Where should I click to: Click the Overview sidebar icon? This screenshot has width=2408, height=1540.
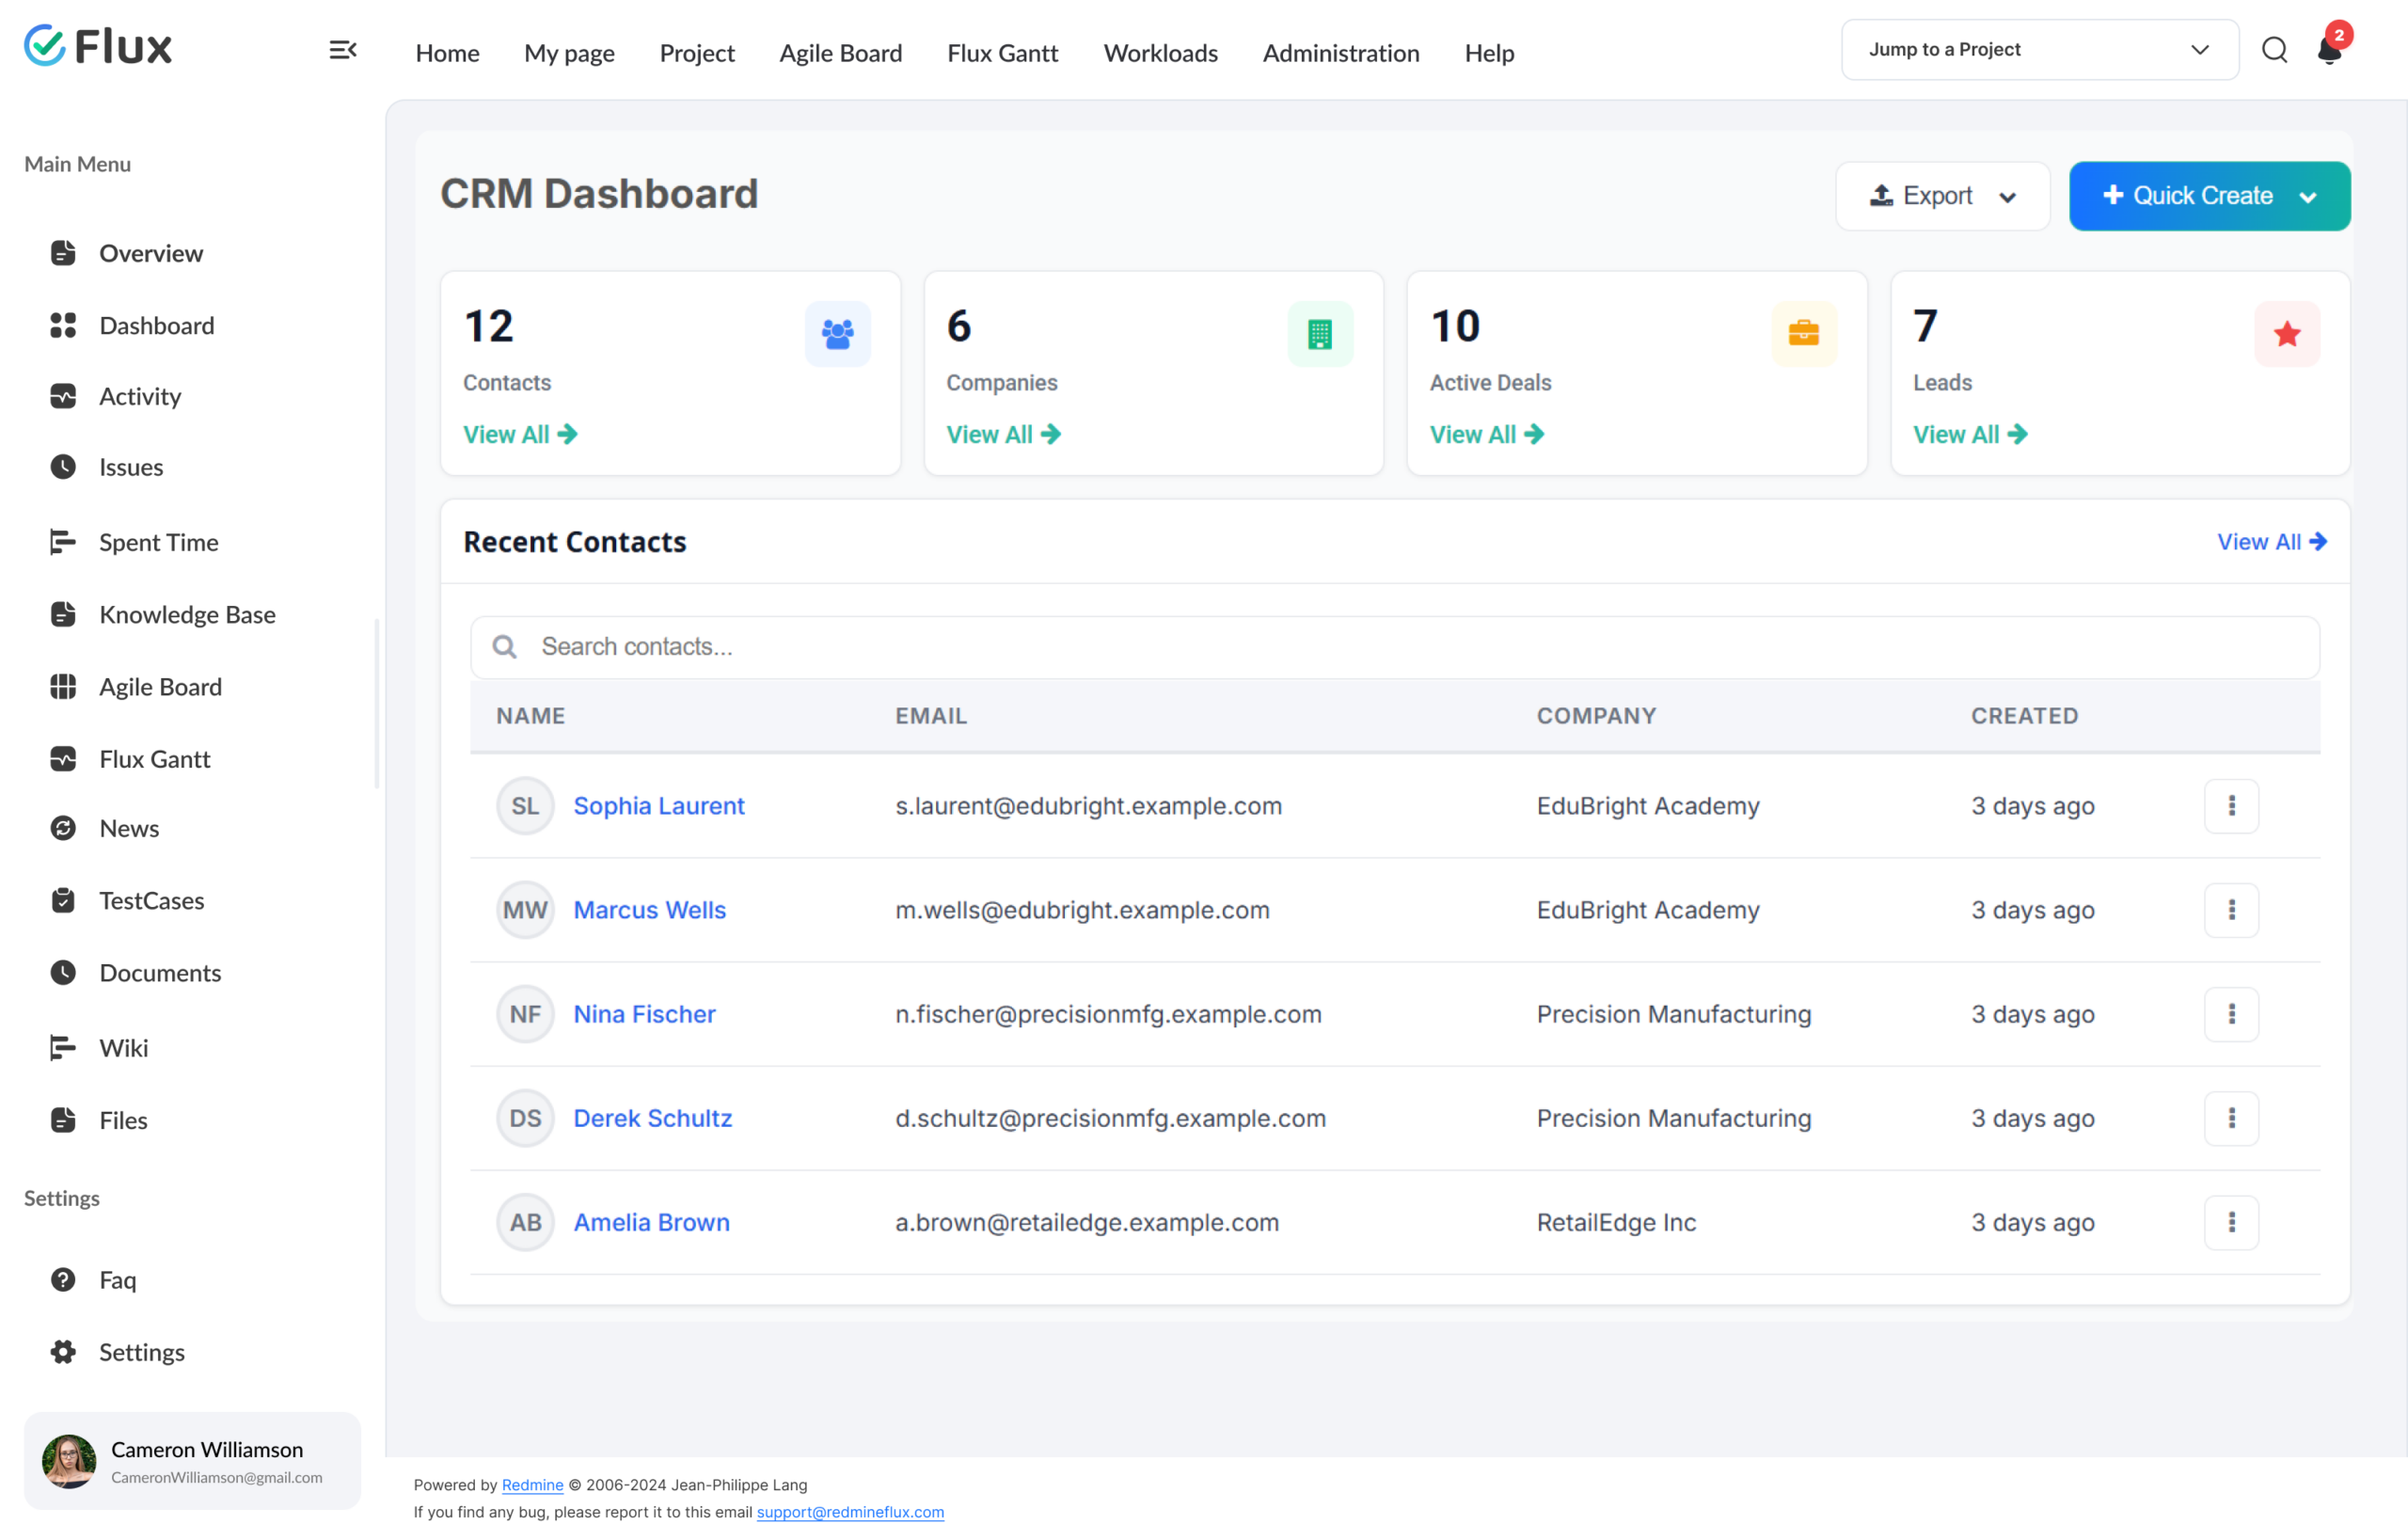(63, 253)
